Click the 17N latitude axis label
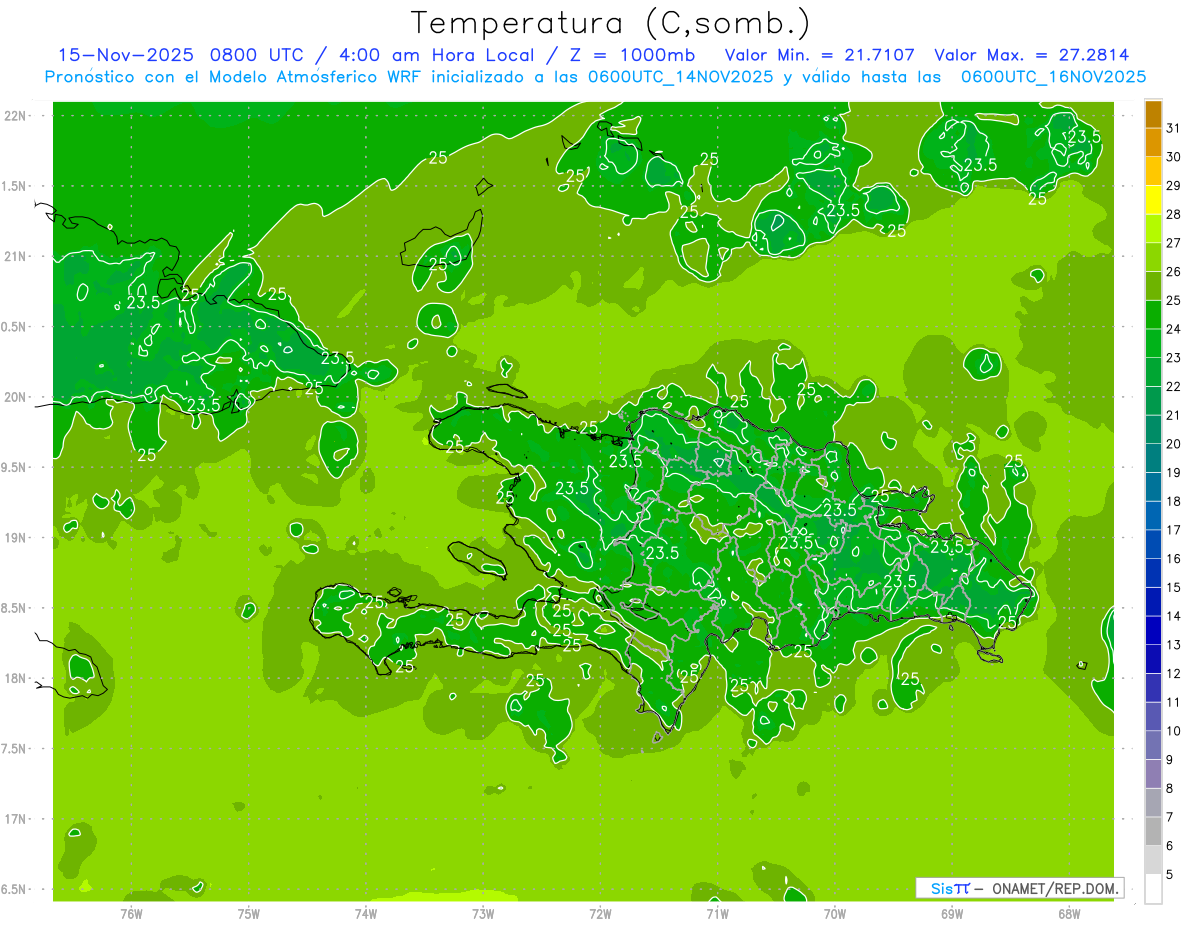 pos(15,819)
